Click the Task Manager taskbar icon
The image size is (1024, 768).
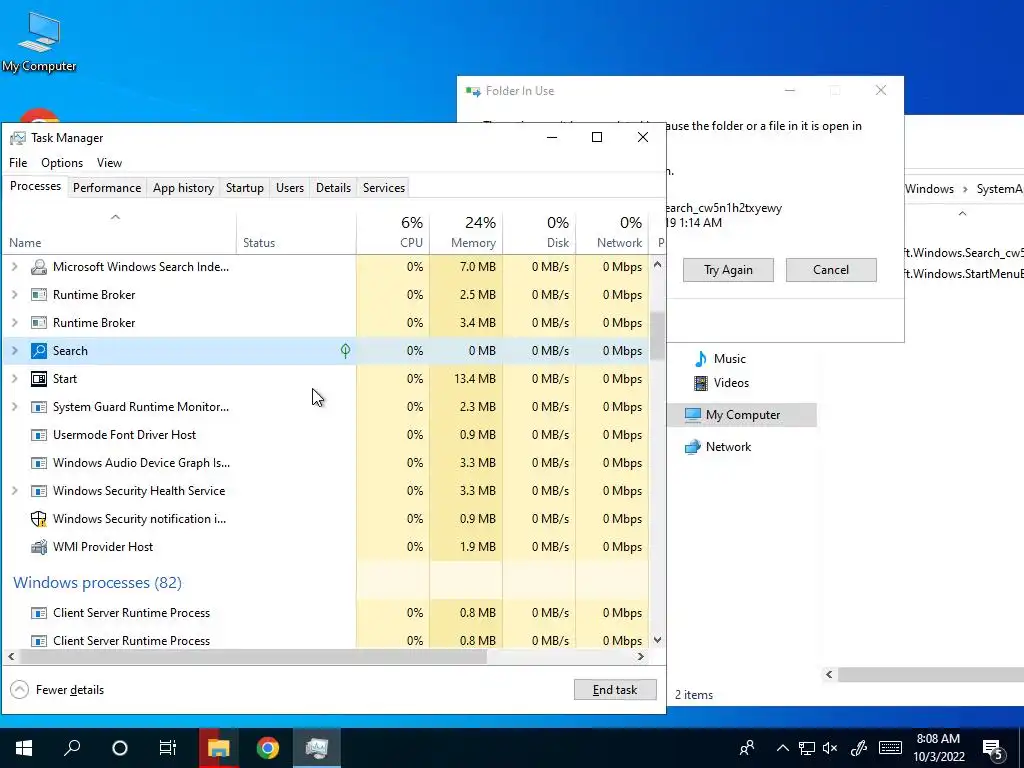[x=316, y=748]
